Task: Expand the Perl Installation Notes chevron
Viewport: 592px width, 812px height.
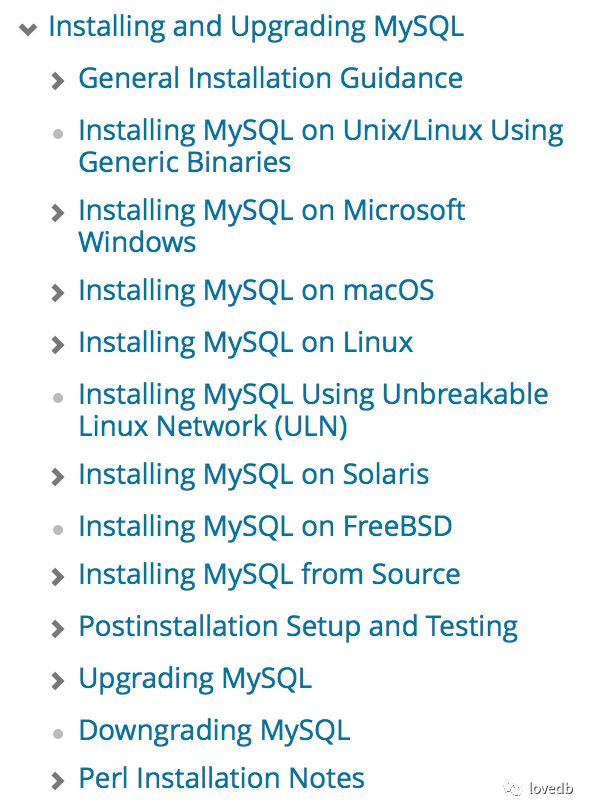Action: coord(58,780)
